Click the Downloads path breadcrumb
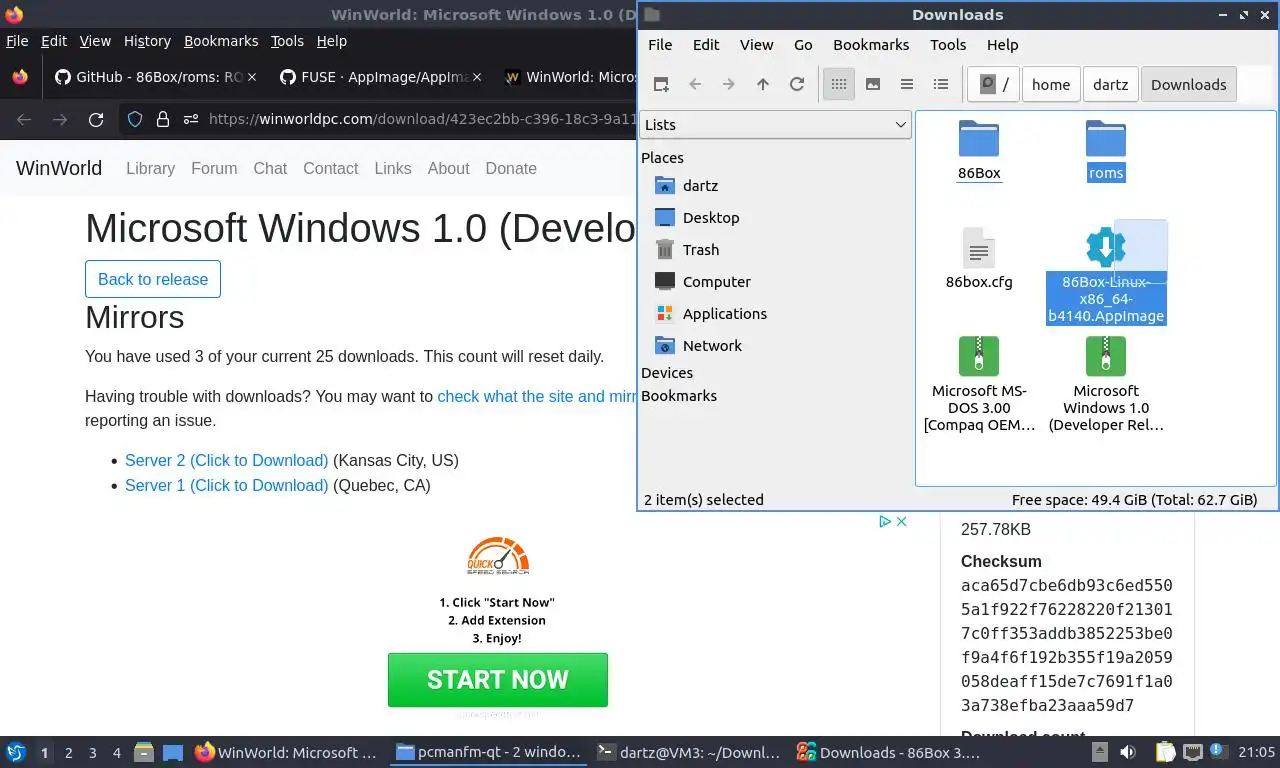The height and width of the screenshot is (768, 1280). coord(1188,84)
